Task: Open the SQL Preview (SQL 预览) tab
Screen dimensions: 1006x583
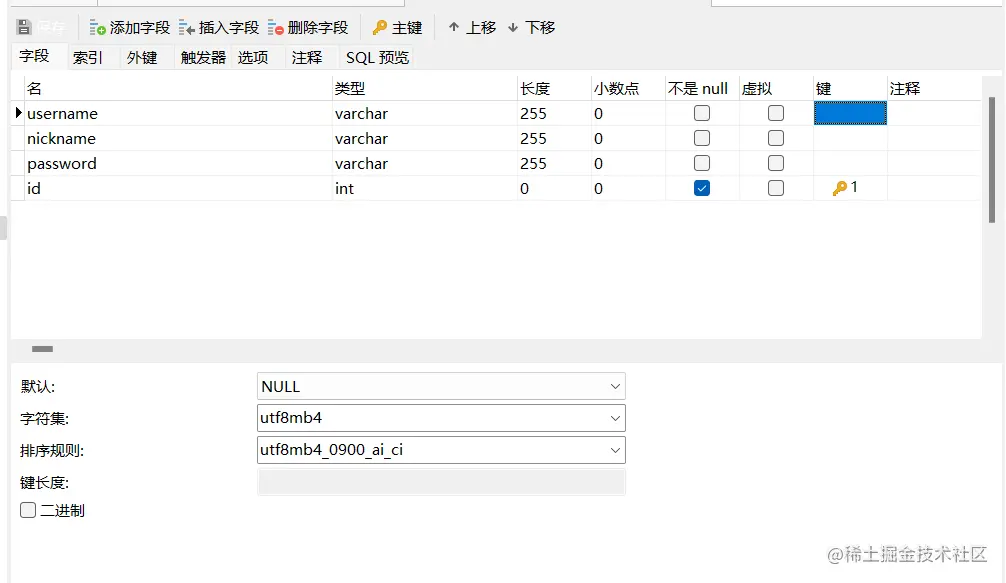Action: pyautogui.click(x=377, y=58)
